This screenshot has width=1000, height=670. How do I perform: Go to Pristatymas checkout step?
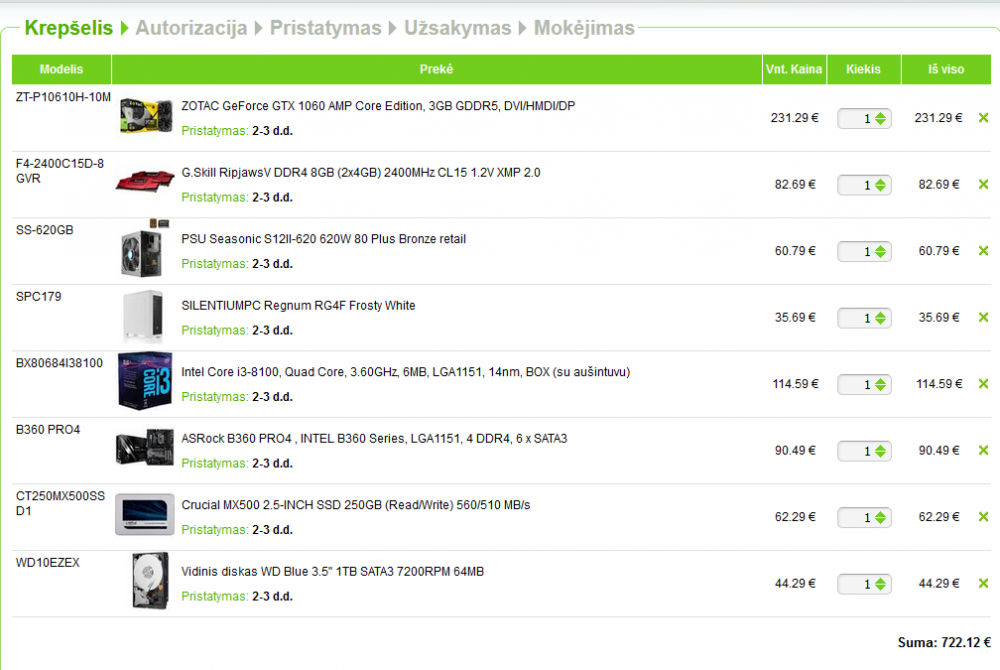(325, 27)
